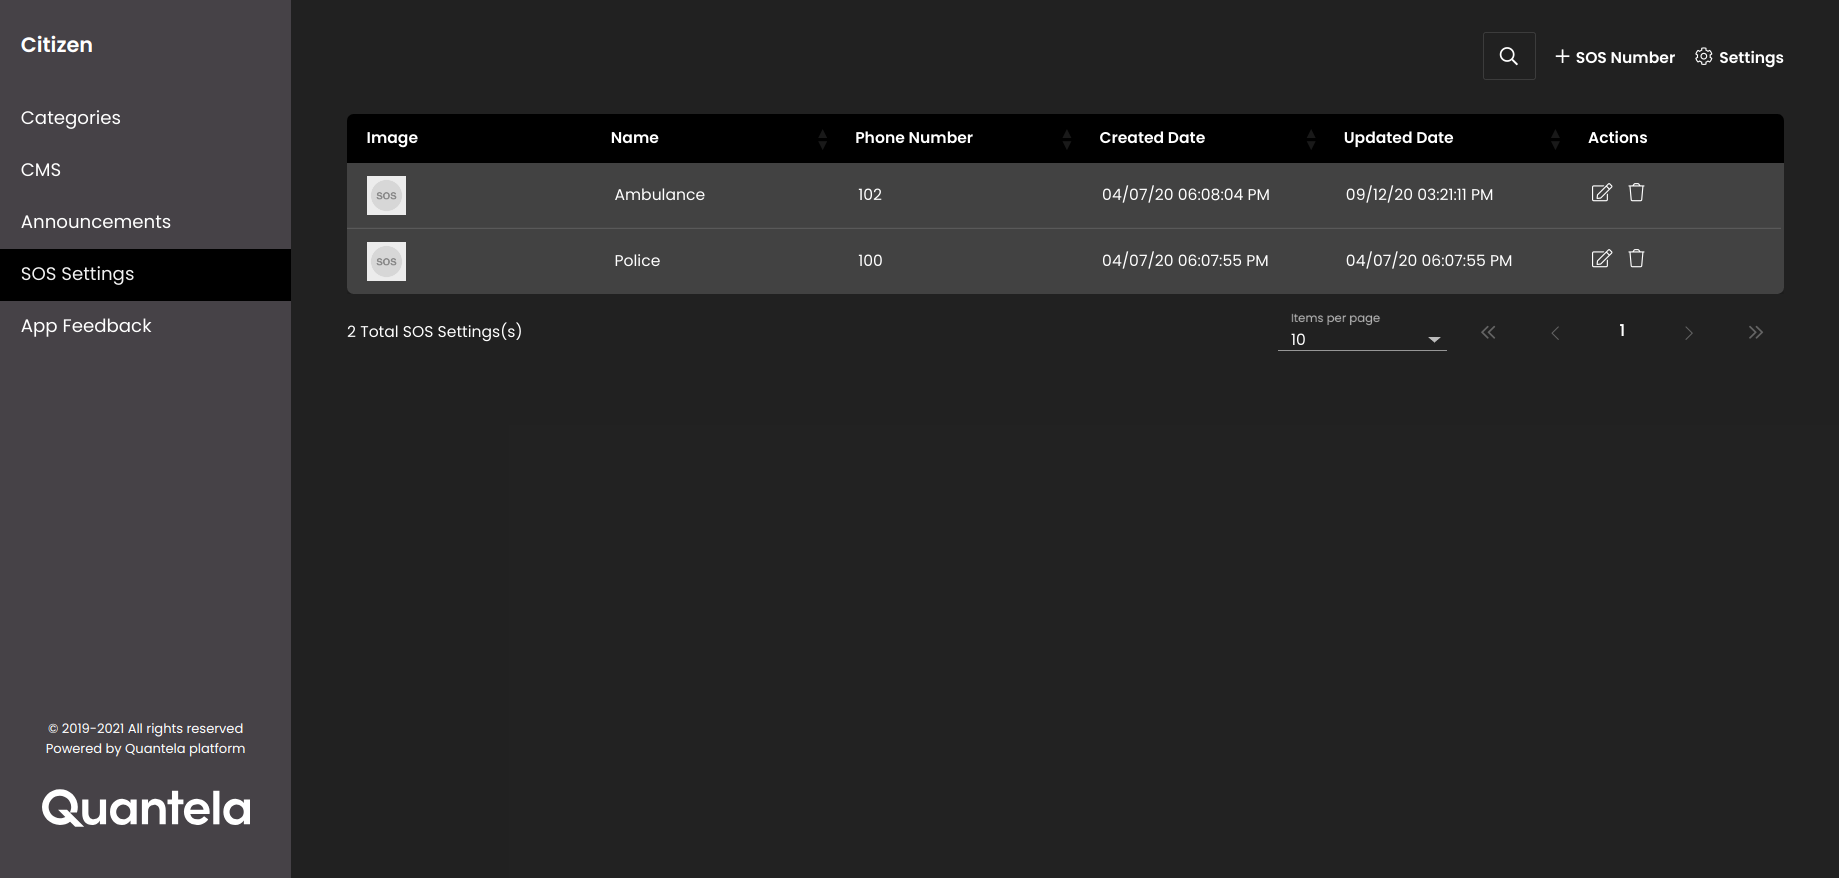The width and height of the screenshot is (1839, 878).
Task: Click the Police updated date 04/07/20 06:07:55 PM
Action: pyautogui.click(x=1429, y=260)
